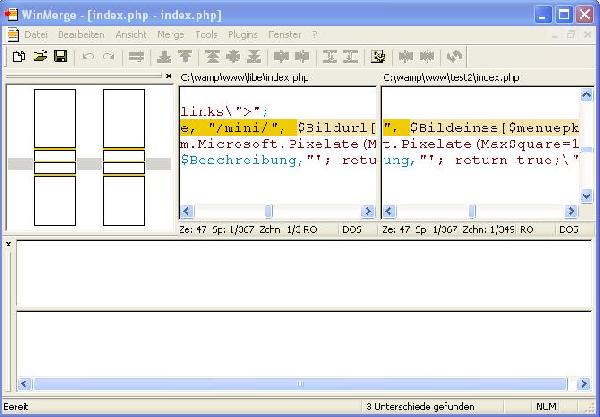
Task: Go to the Last Difference icon
Action: [254, 57]
